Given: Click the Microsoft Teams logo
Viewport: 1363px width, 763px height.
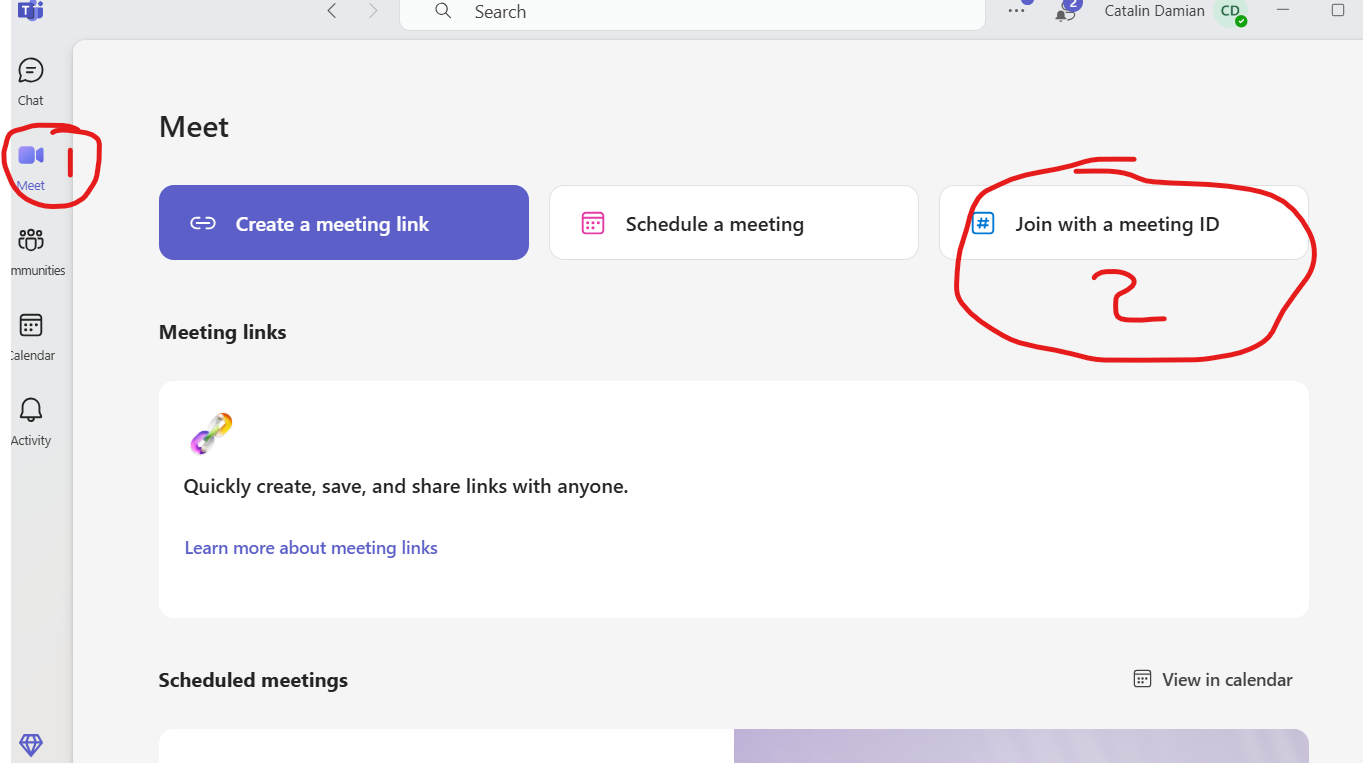Looking at the screenshot, I should pos(30,10).
